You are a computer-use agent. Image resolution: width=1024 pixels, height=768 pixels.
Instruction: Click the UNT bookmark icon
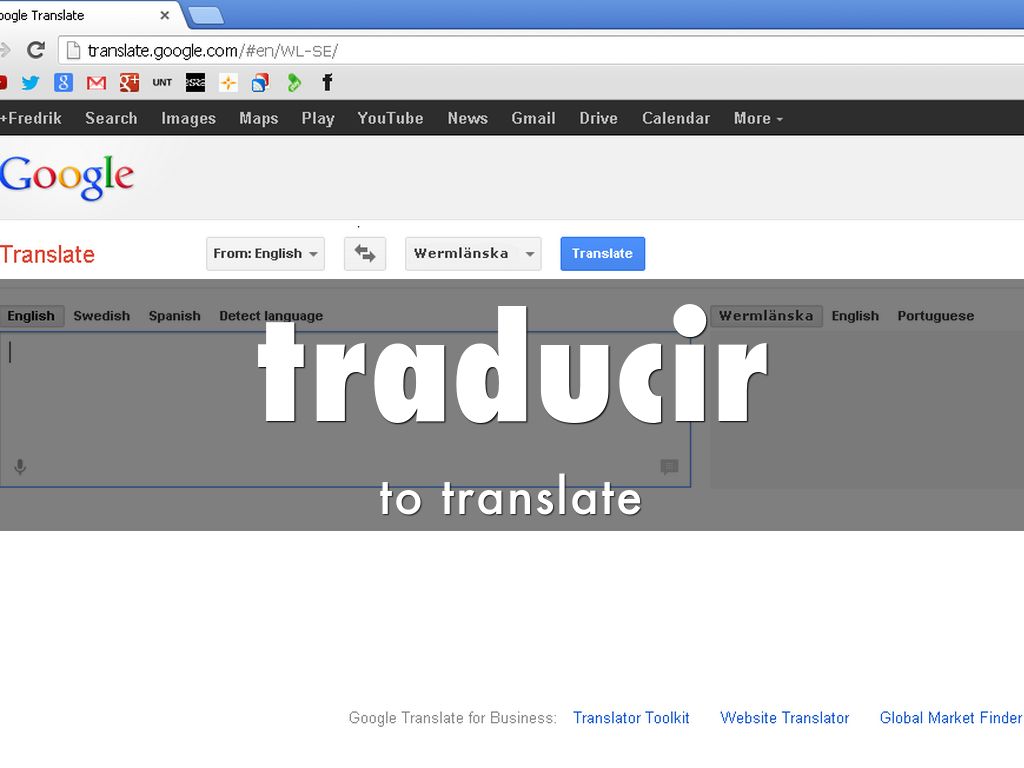[x=162, y=83]
